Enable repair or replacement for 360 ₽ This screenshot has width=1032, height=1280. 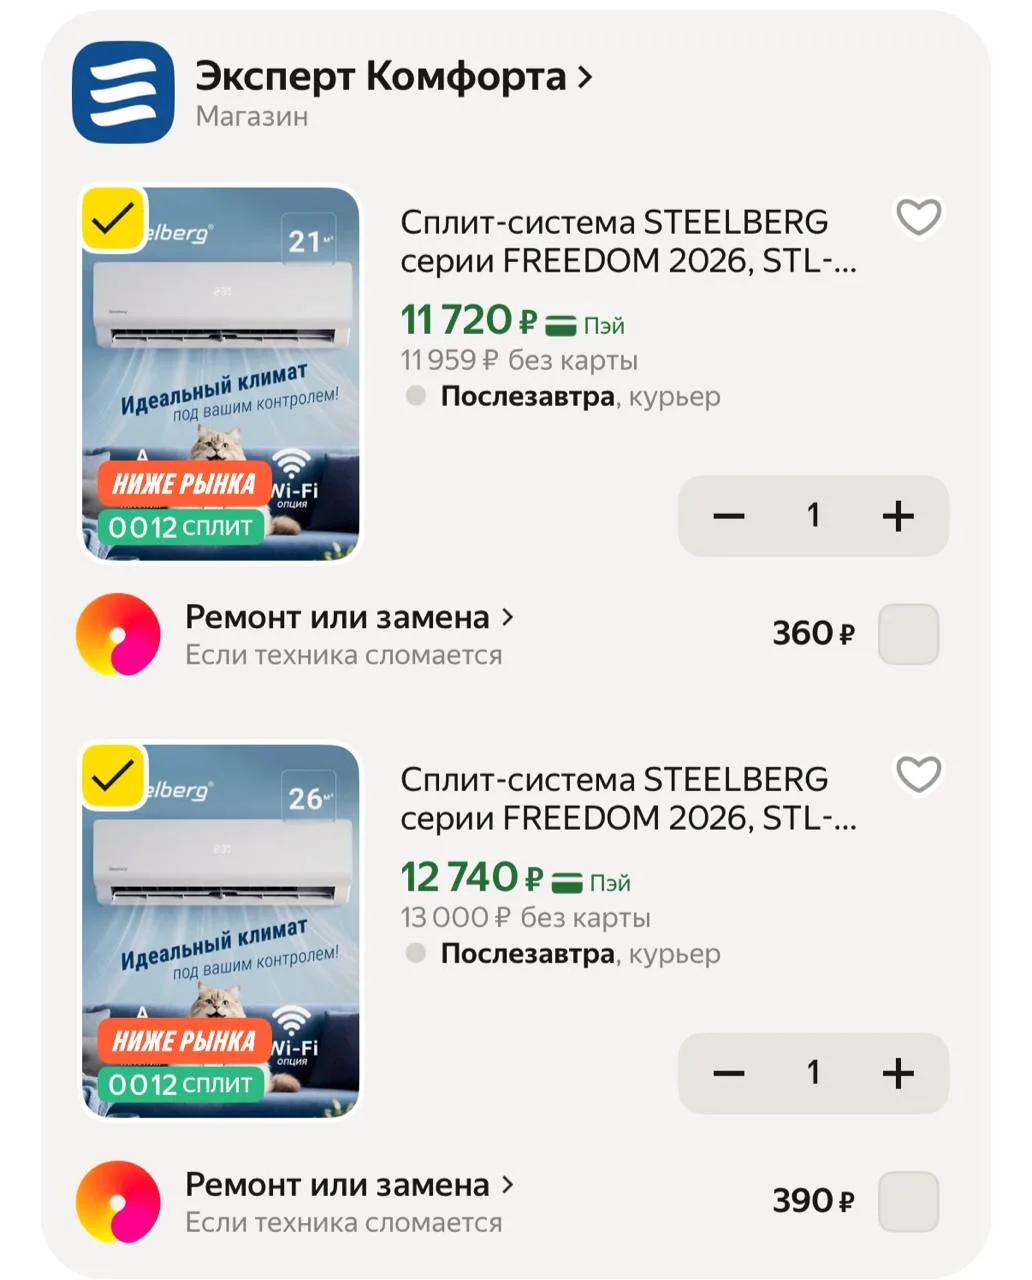tap(908, 634)
